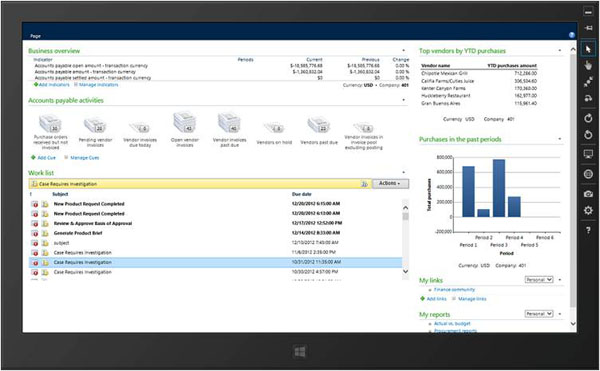Open the Vendor invoices due today cue

(140, 135)
